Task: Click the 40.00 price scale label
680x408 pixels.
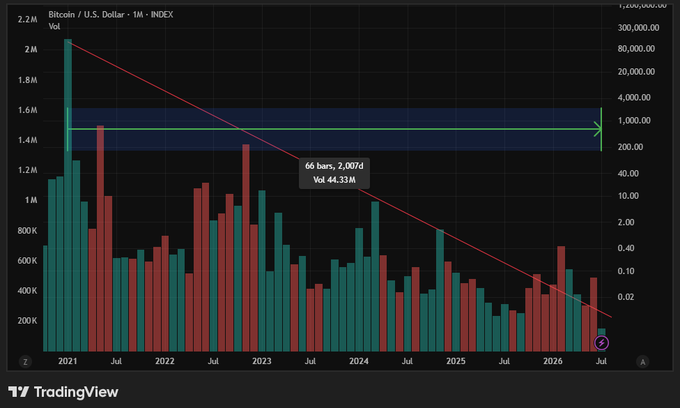Action: pyautogui.click(x=628, y=173)
